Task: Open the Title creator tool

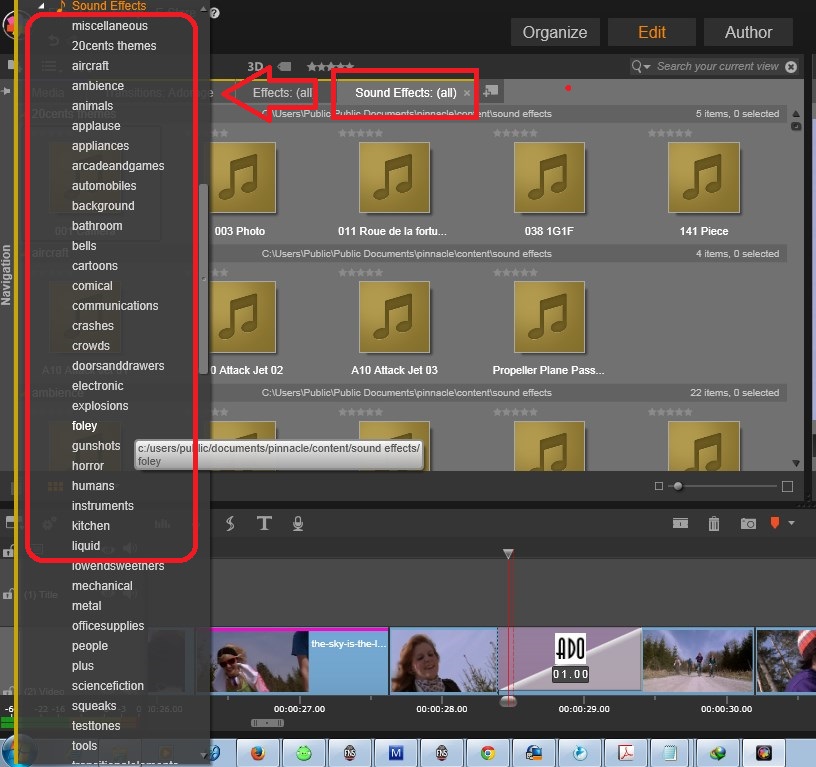Action: [x=264, y=523]
